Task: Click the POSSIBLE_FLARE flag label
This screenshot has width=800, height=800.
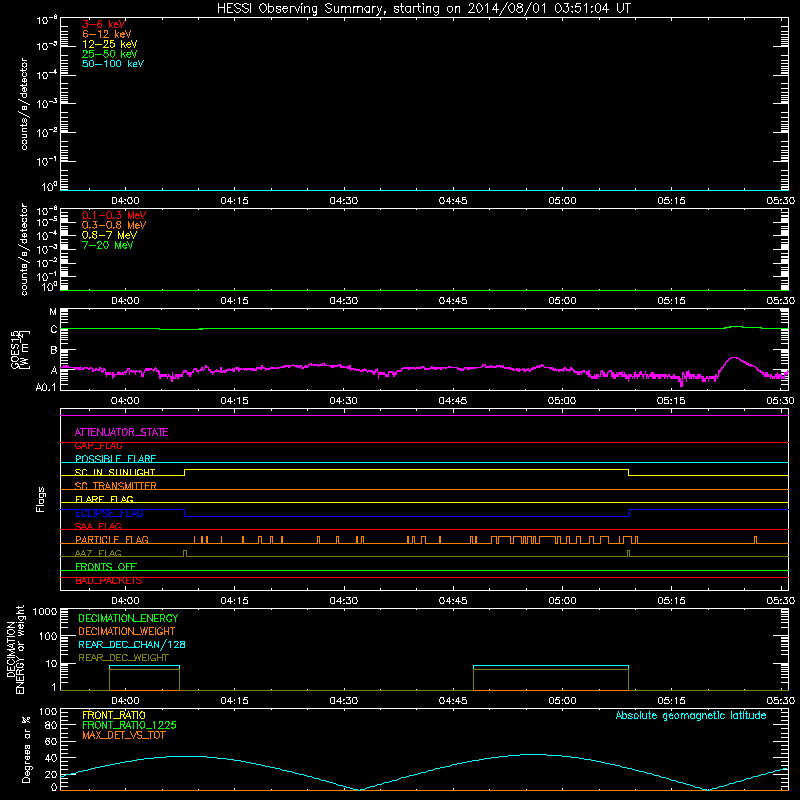Action: pos(115,459)
